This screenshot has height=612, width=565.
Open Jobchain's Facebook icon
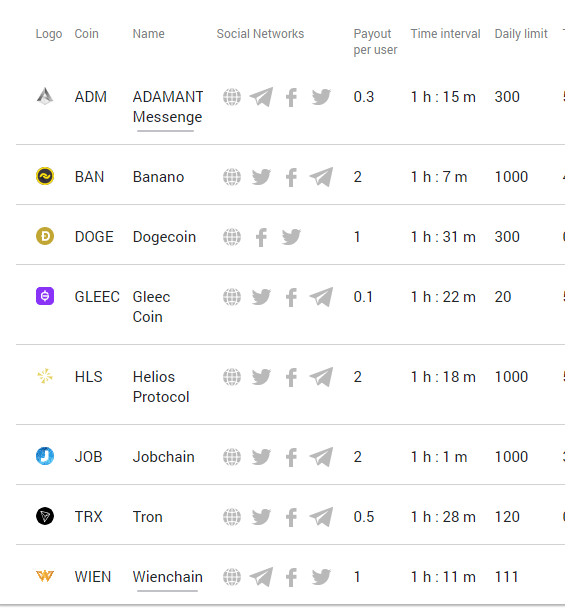click(291, 457)
